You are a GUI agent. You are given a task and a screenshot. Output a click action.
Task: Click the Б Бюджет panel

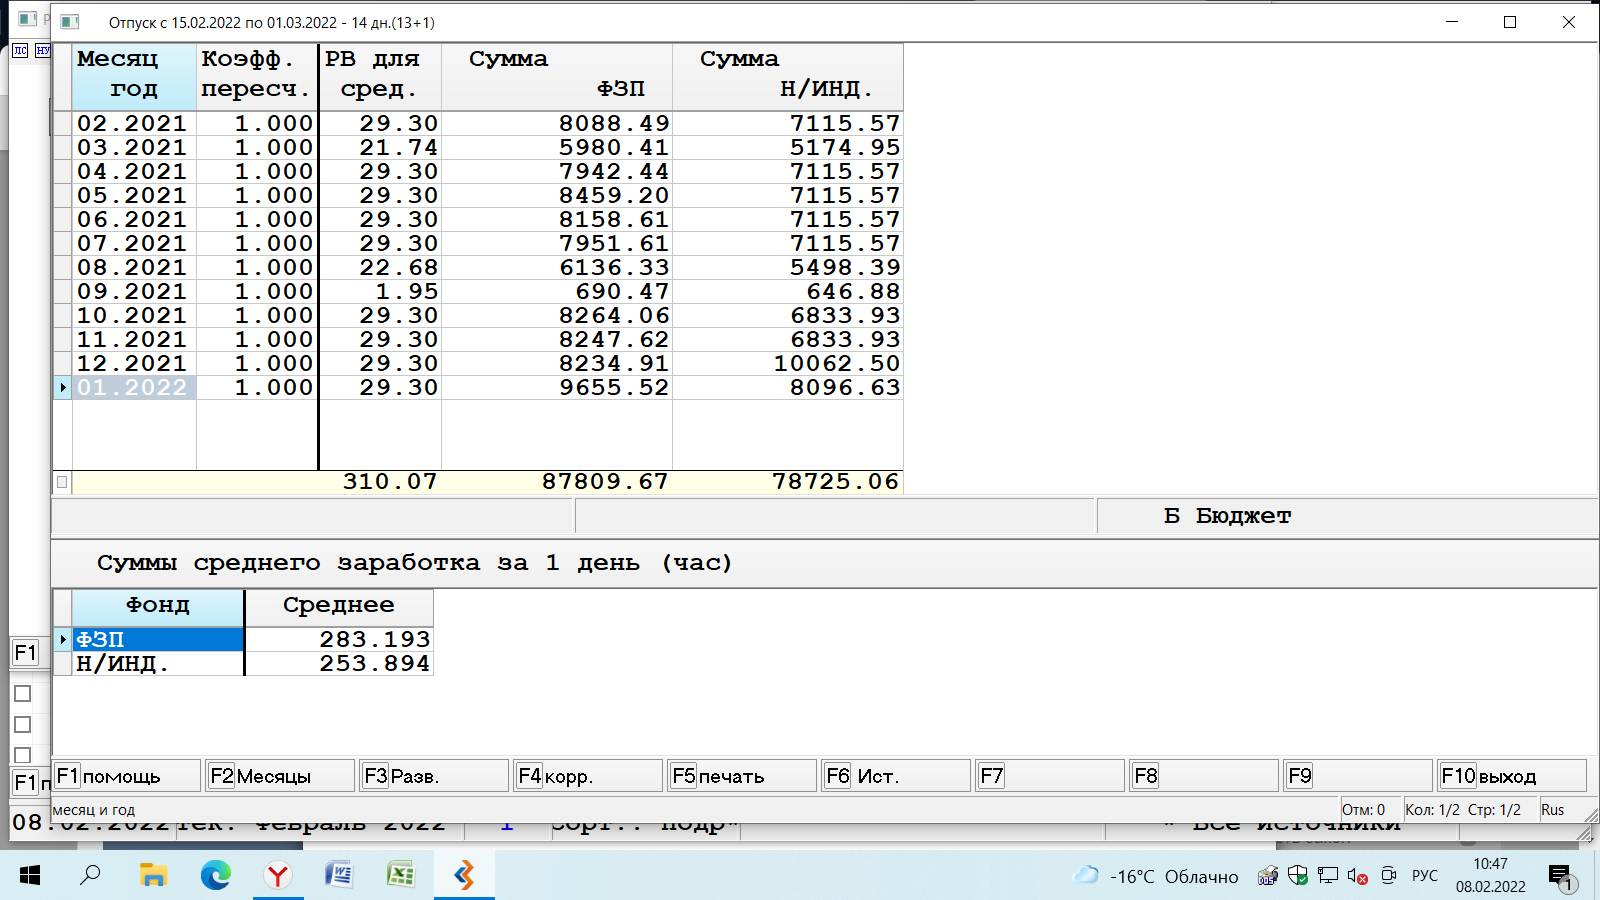[1347, 516]
